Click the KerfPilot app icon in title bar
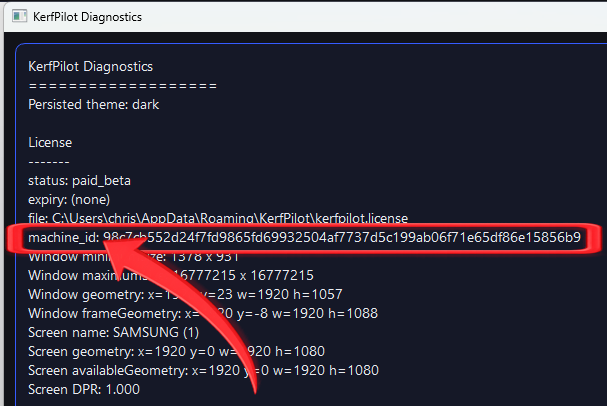Image resolution: width=607 pixels, height=406 pixels. coord(17,17)
